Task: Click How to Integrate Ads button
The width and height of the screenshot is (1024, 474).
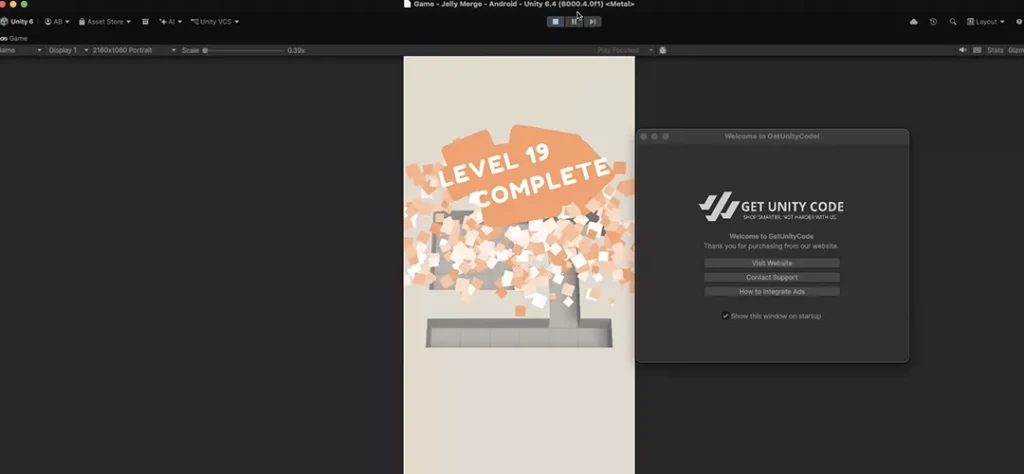Action: click(772, 292)
